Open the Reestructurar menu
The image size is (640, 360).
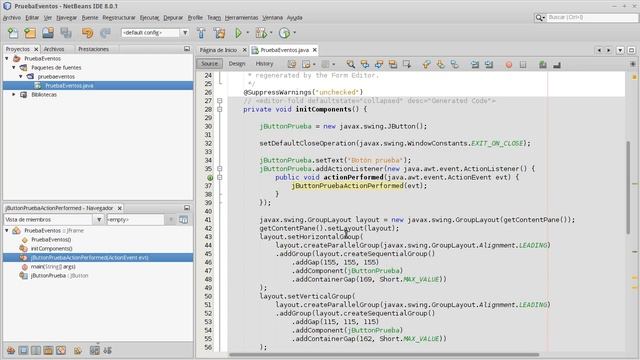119,18
